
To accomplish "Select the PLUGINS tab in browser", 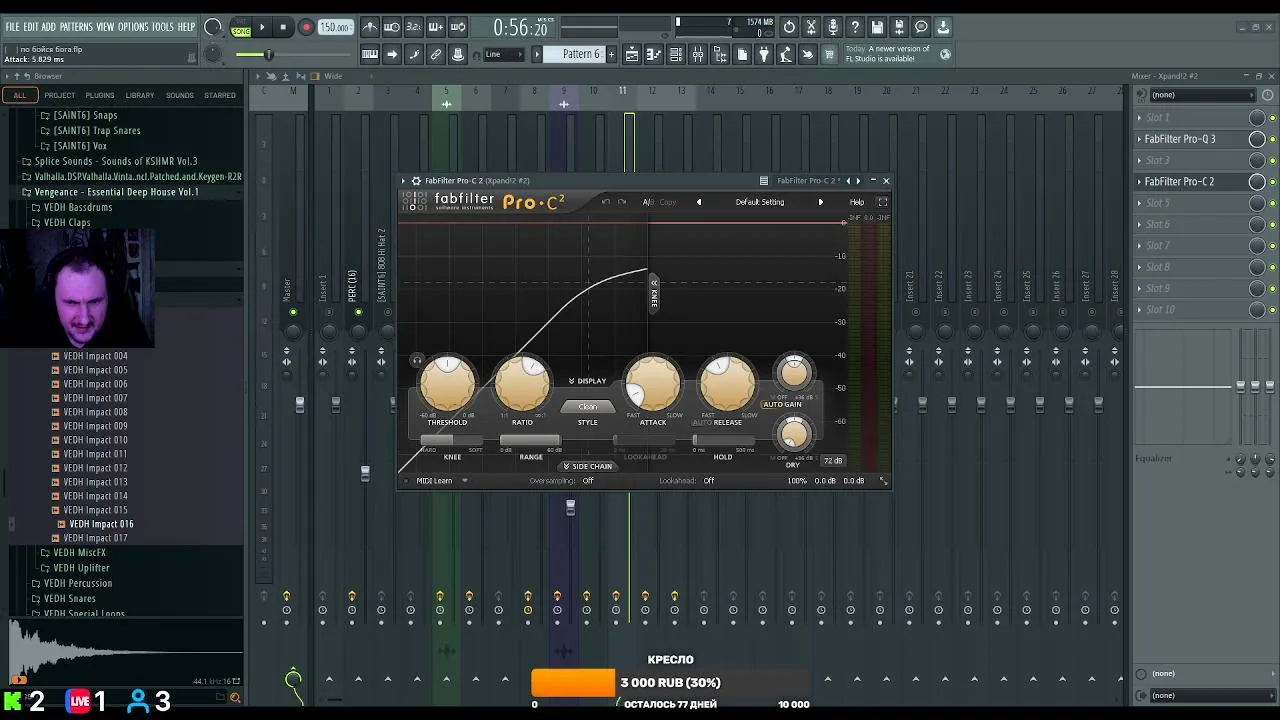I will click(100, 95).
